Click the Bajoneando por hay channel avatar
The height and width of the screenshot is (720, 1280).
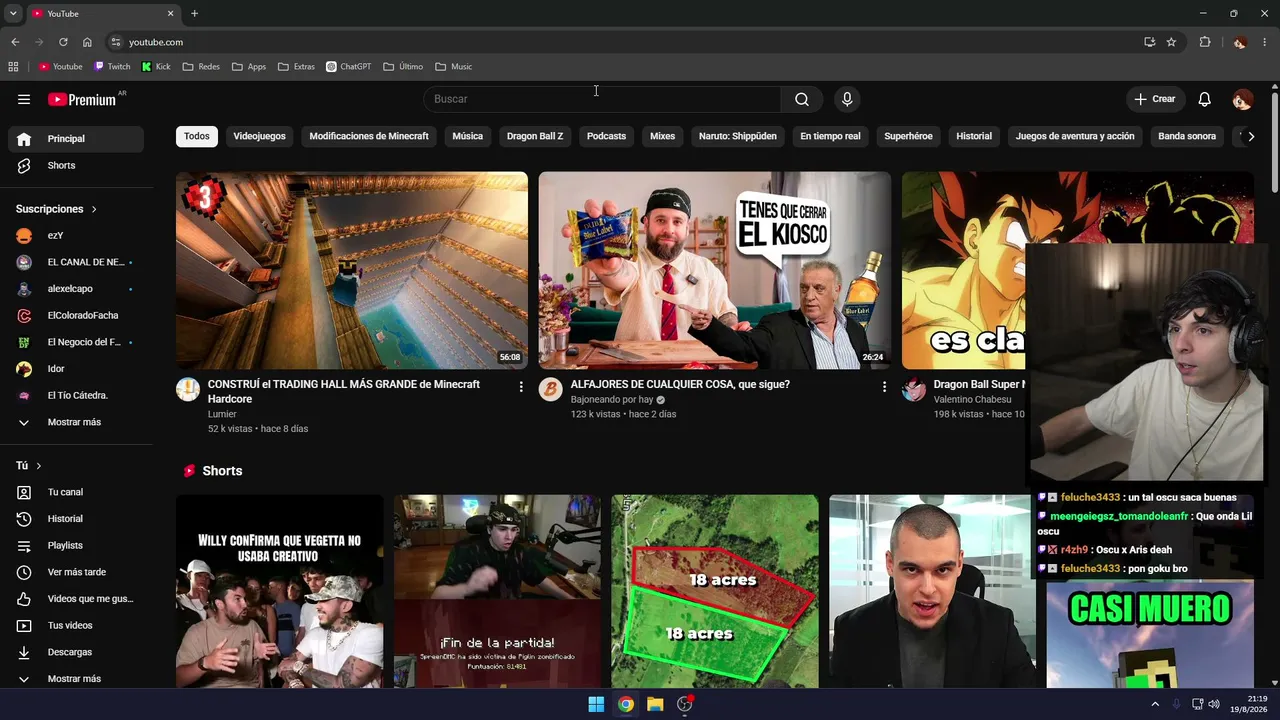click(551, 390)
